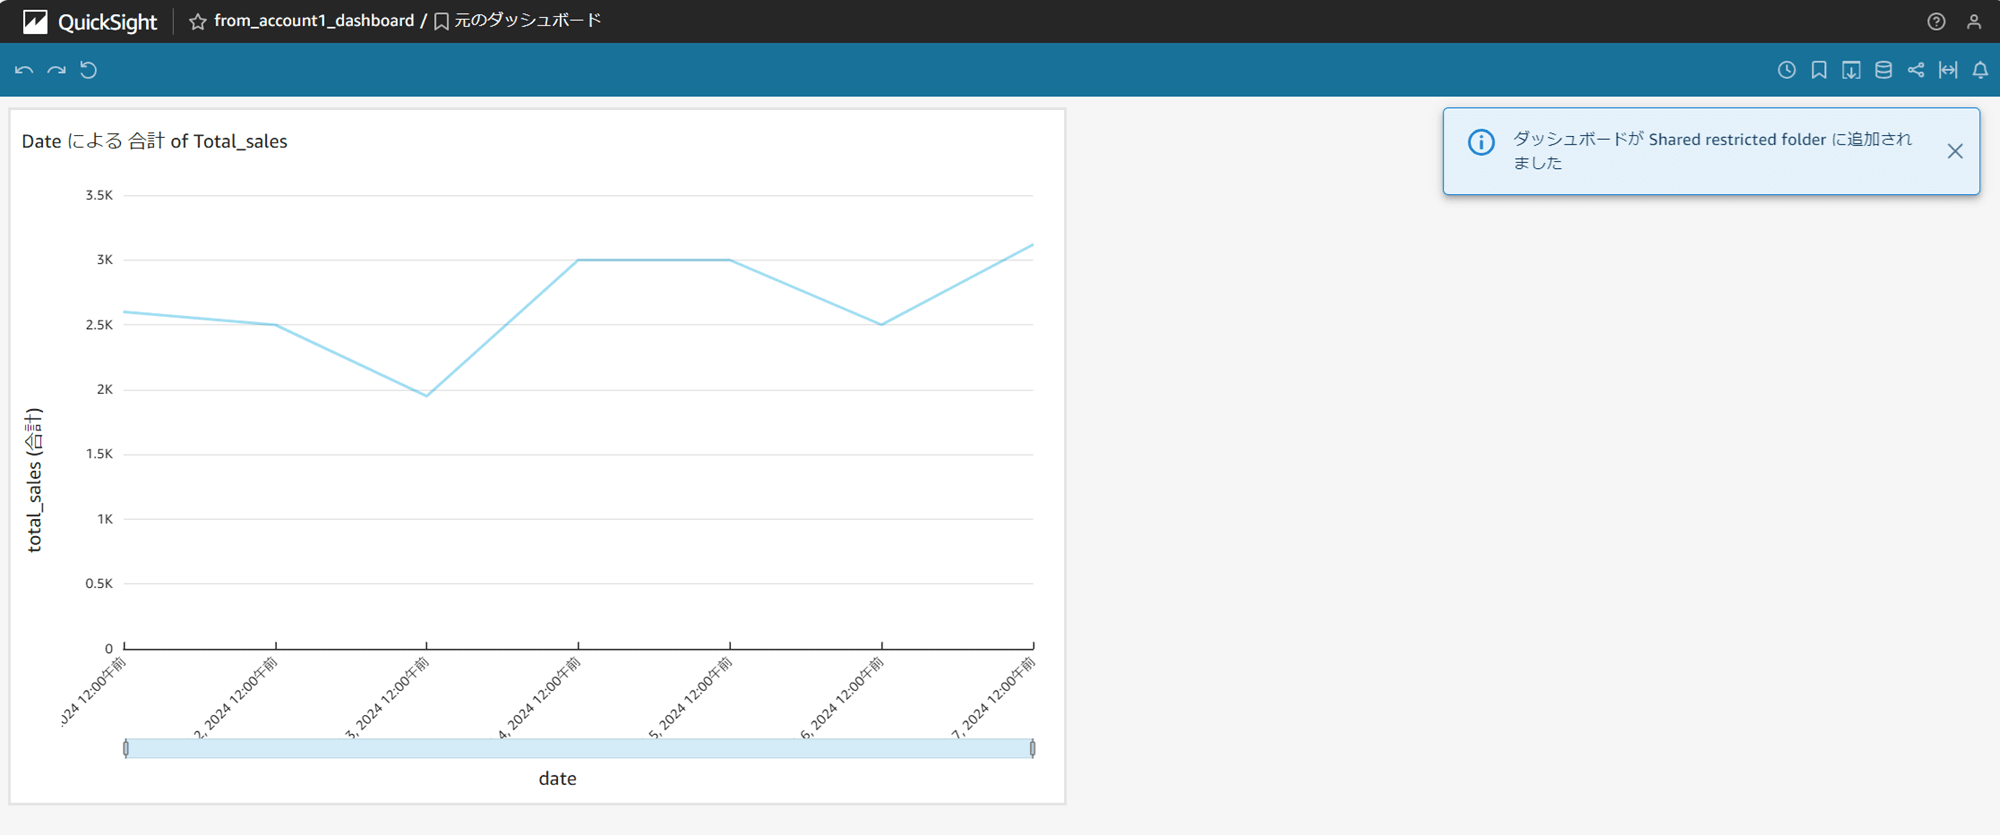Open the user account icon
Viewport: 2000px width, 835px height.
(x=1974, y=21)
